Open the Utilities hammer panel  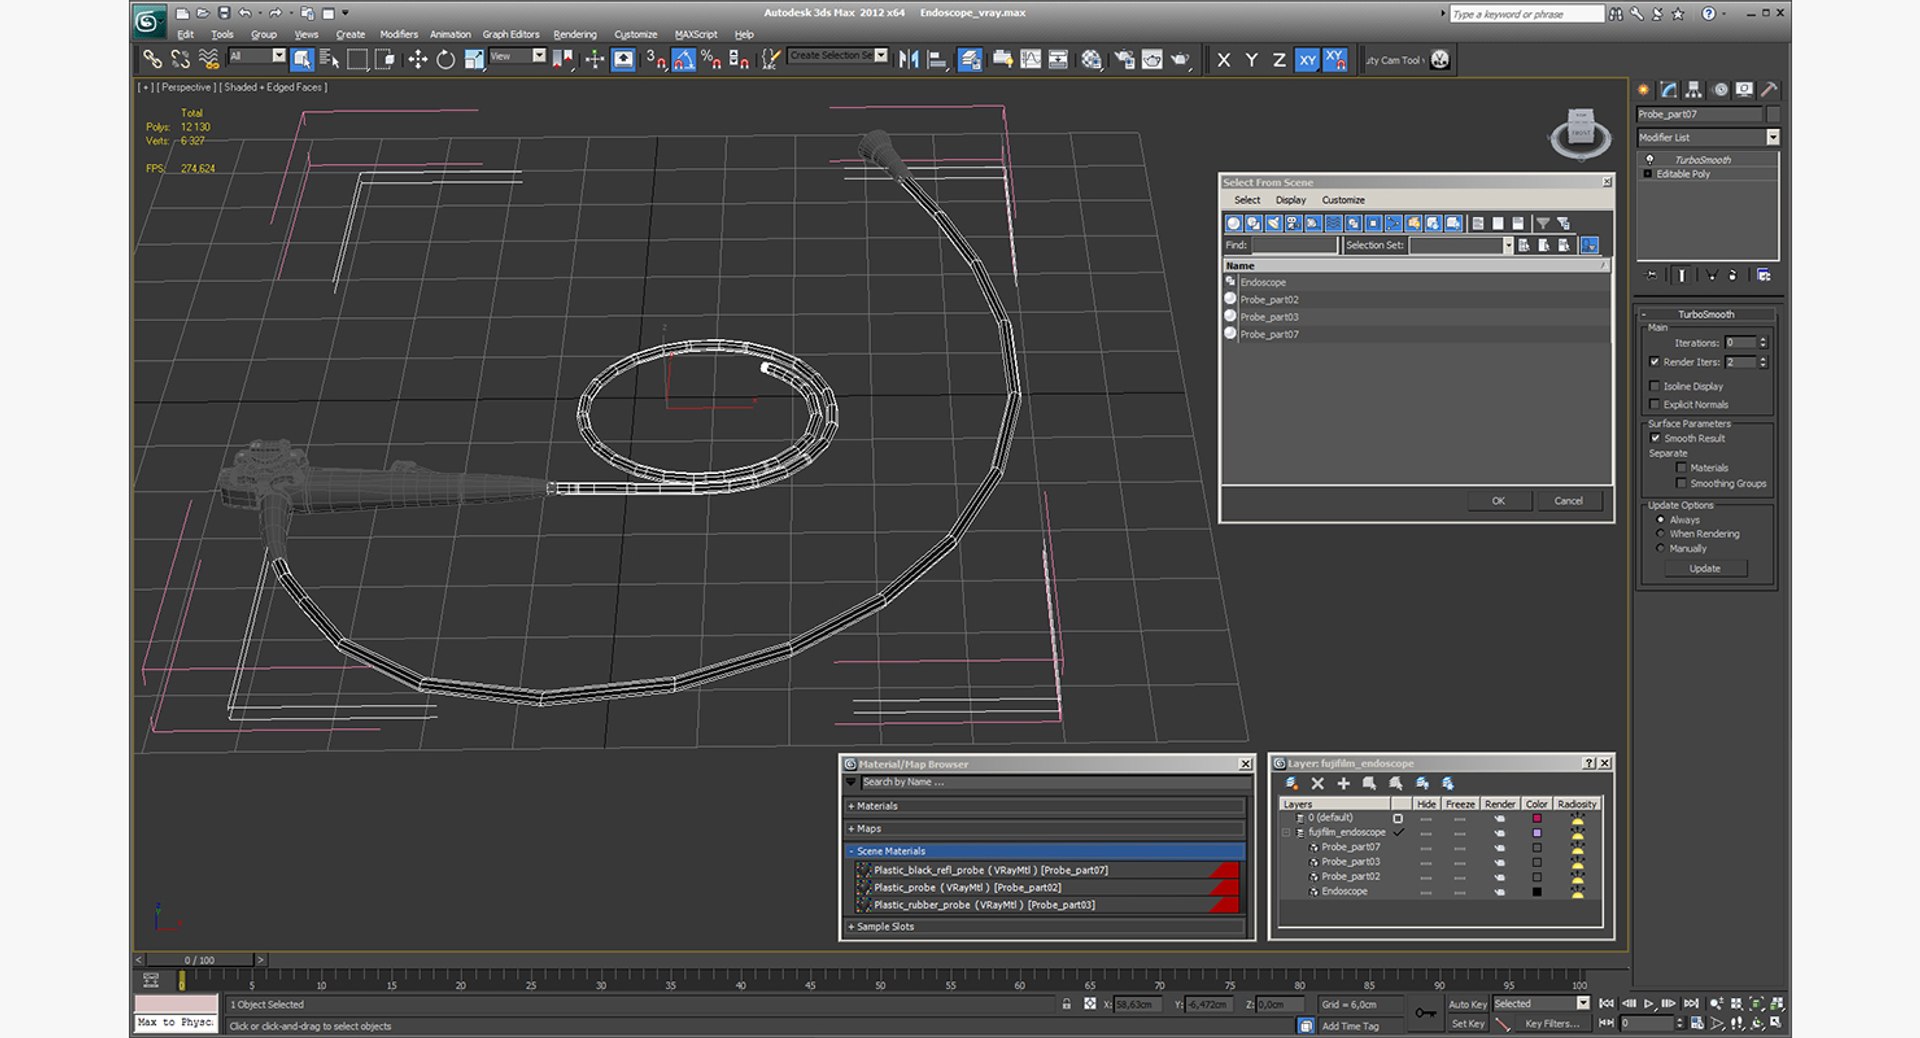tap(1768, 90)
